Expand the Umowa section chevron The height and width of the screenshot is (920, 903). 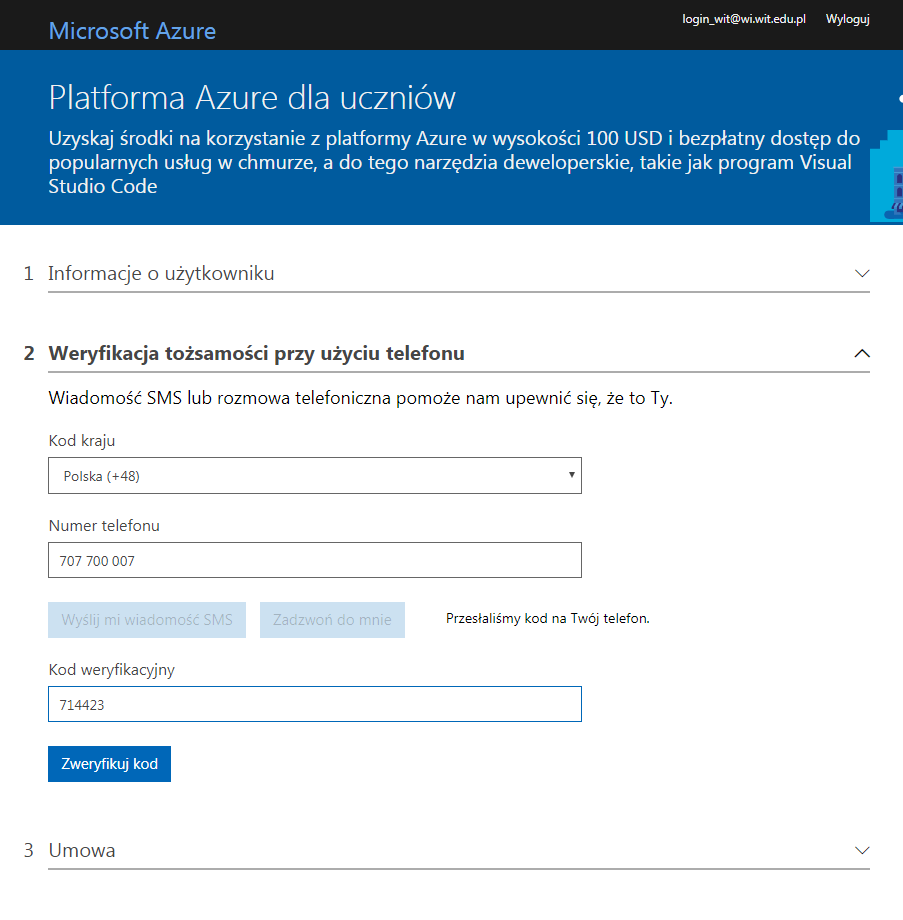click(861, 850)
